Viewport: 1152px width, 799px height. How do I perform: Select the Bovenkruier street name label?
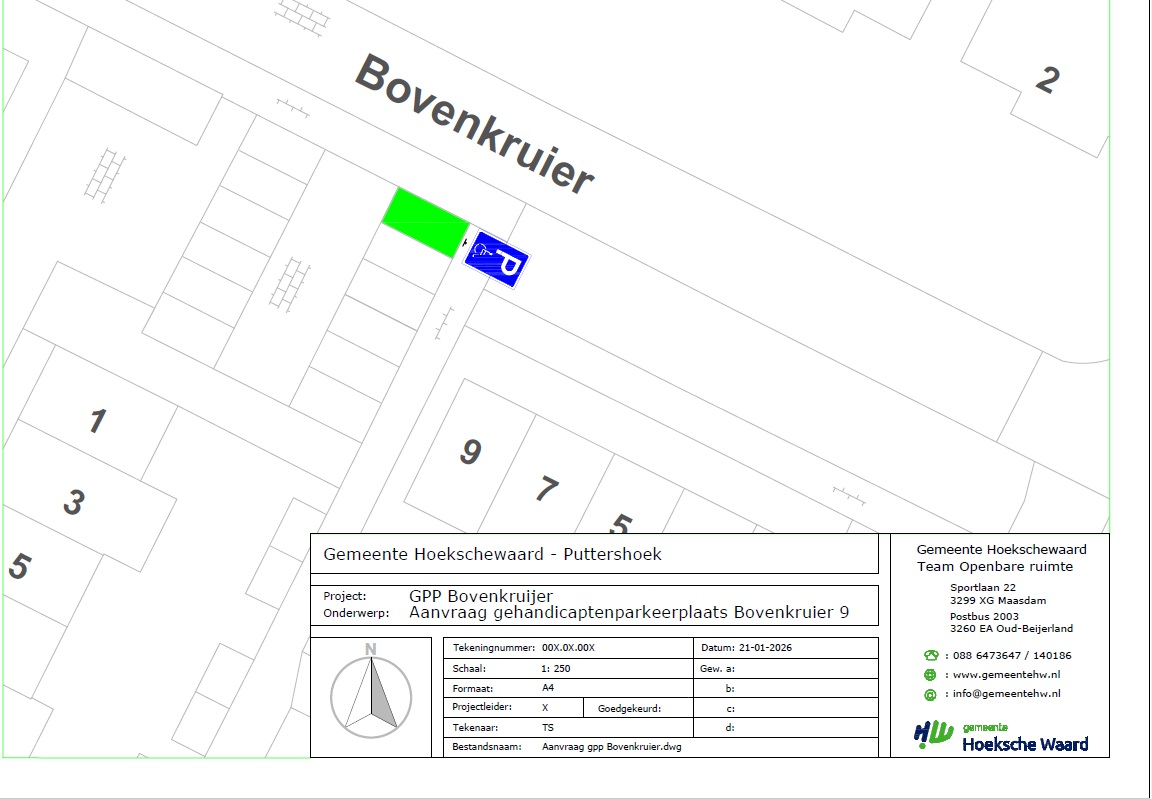click(x=474, y=123)
